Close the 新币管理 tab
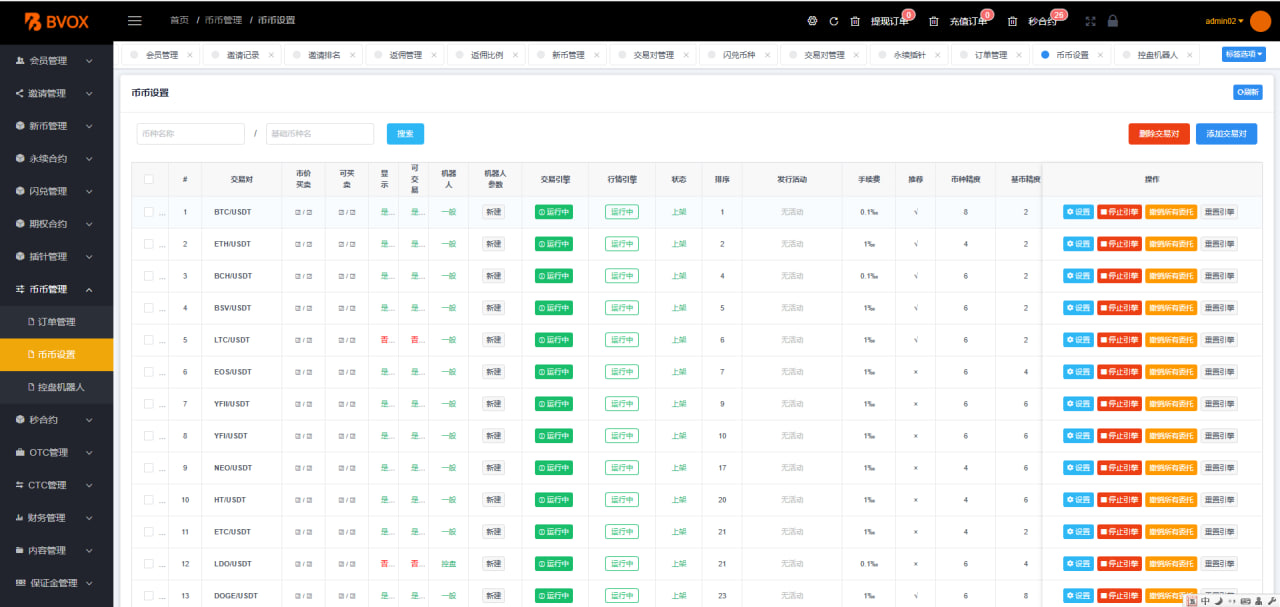The width and height of the screenshot is (1280, 607). (597, 55)
